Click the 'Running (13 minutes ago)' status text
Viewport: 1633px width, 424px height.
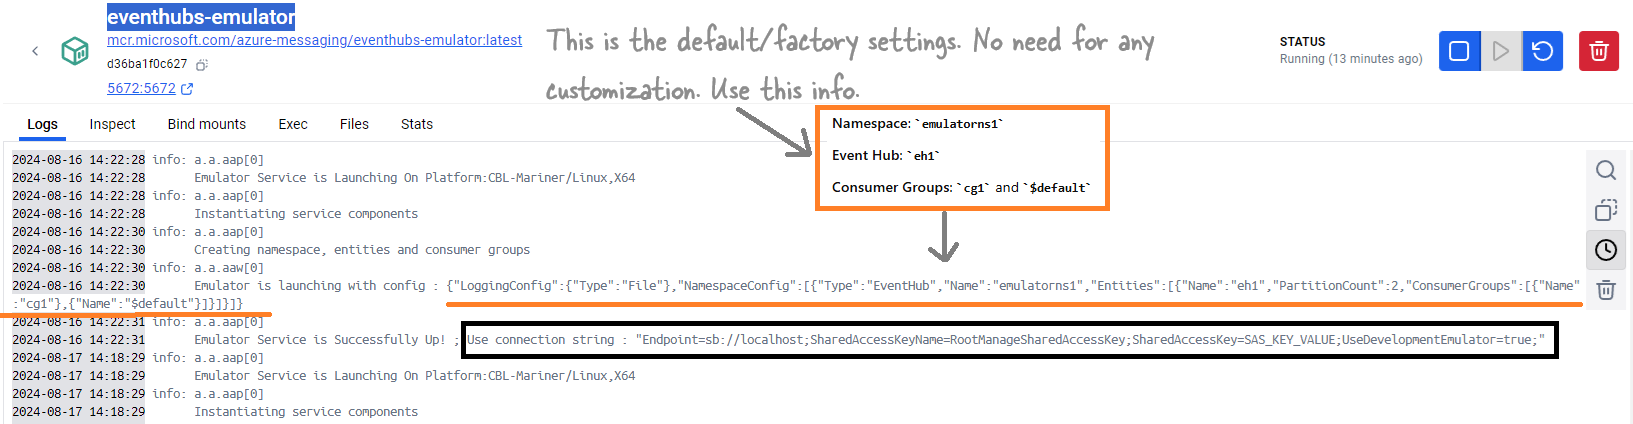tap(1351, 59)
